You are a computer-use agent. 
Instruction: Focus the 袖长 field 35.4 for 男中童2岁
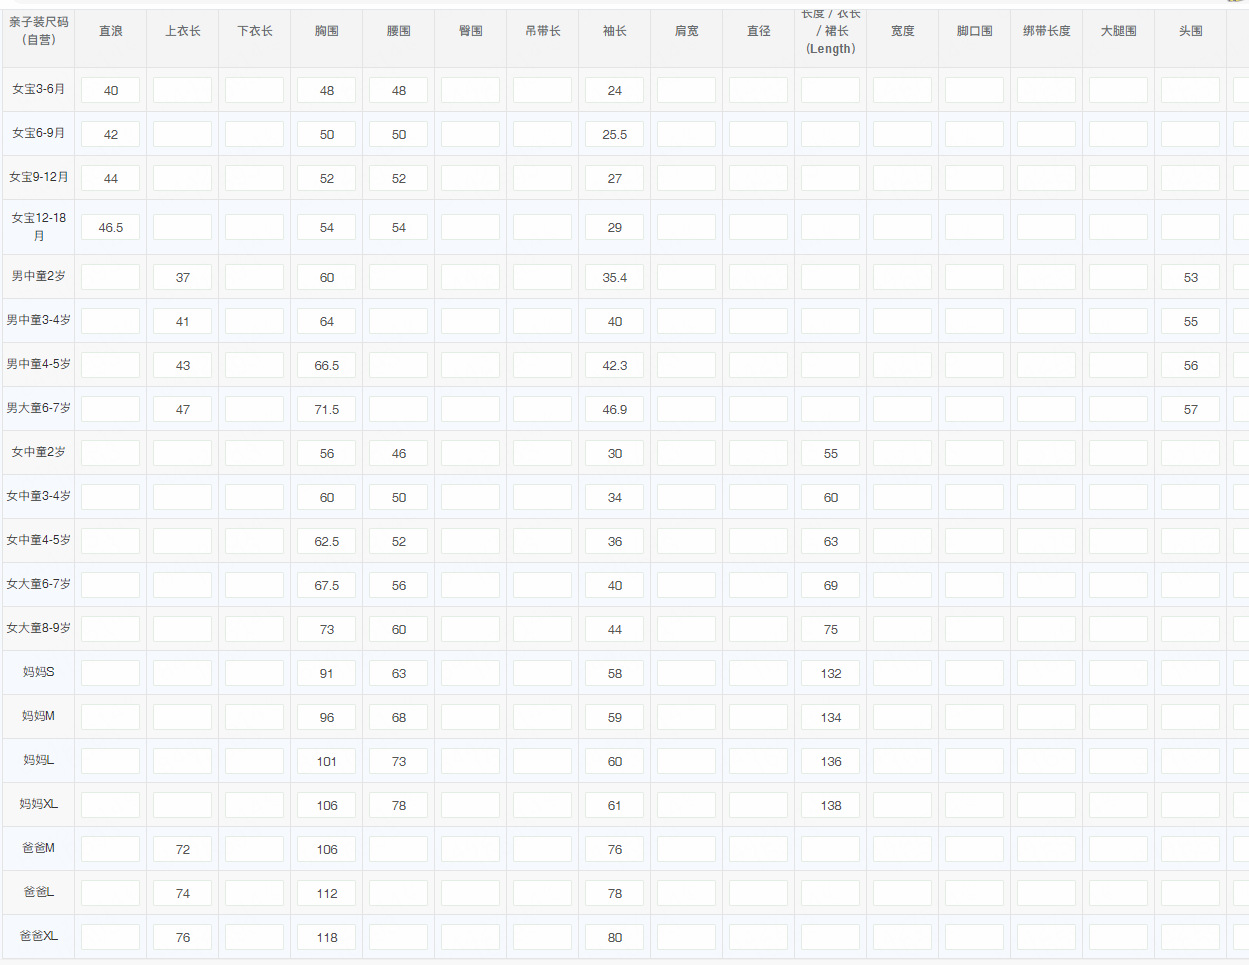(x=614, y=277)
